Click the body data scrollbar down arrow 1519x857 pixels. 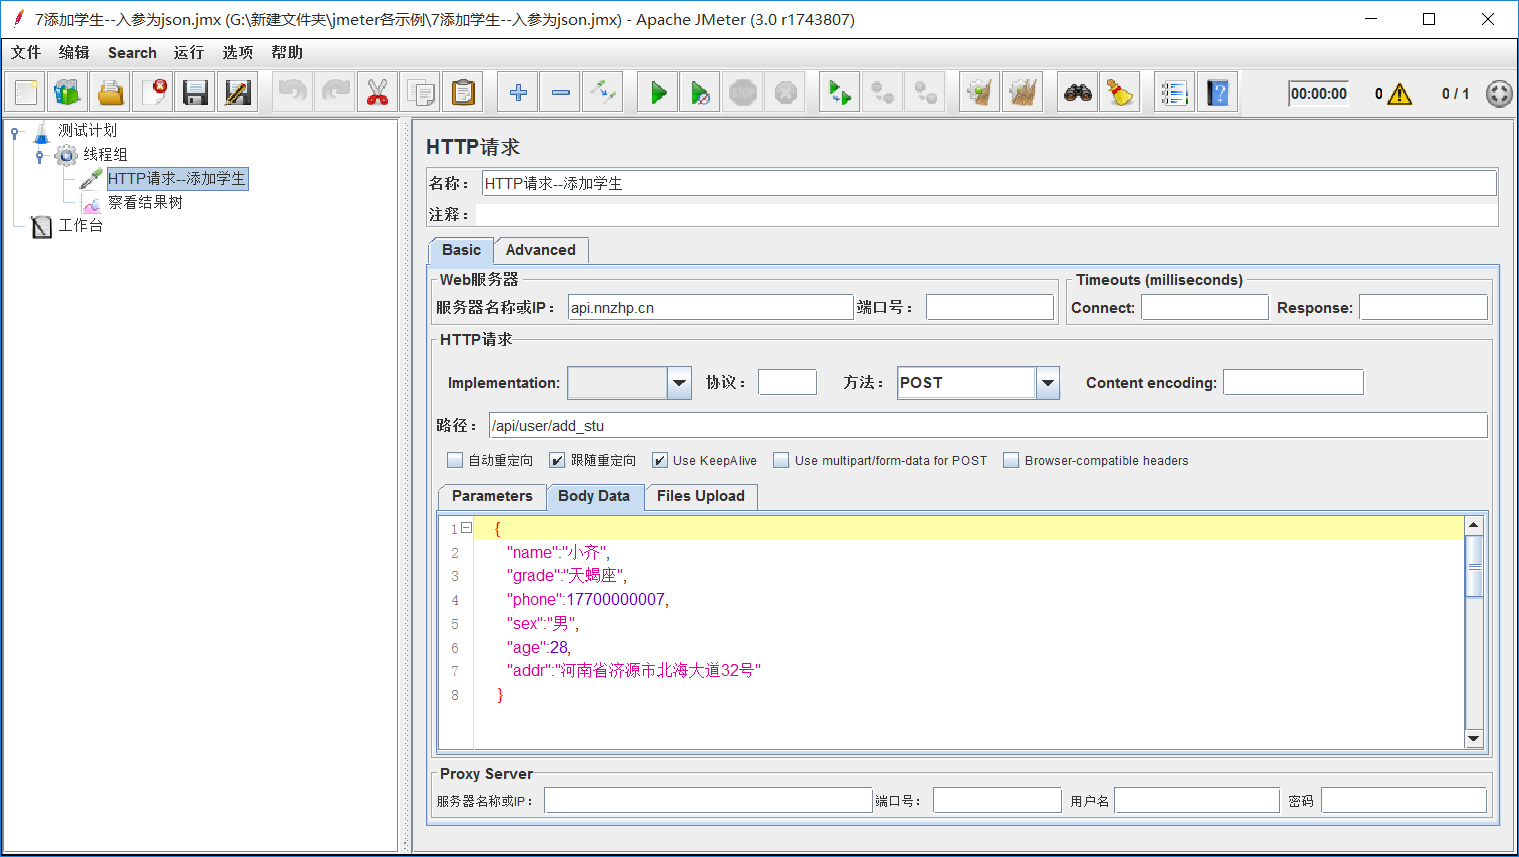pos(1473,738)
